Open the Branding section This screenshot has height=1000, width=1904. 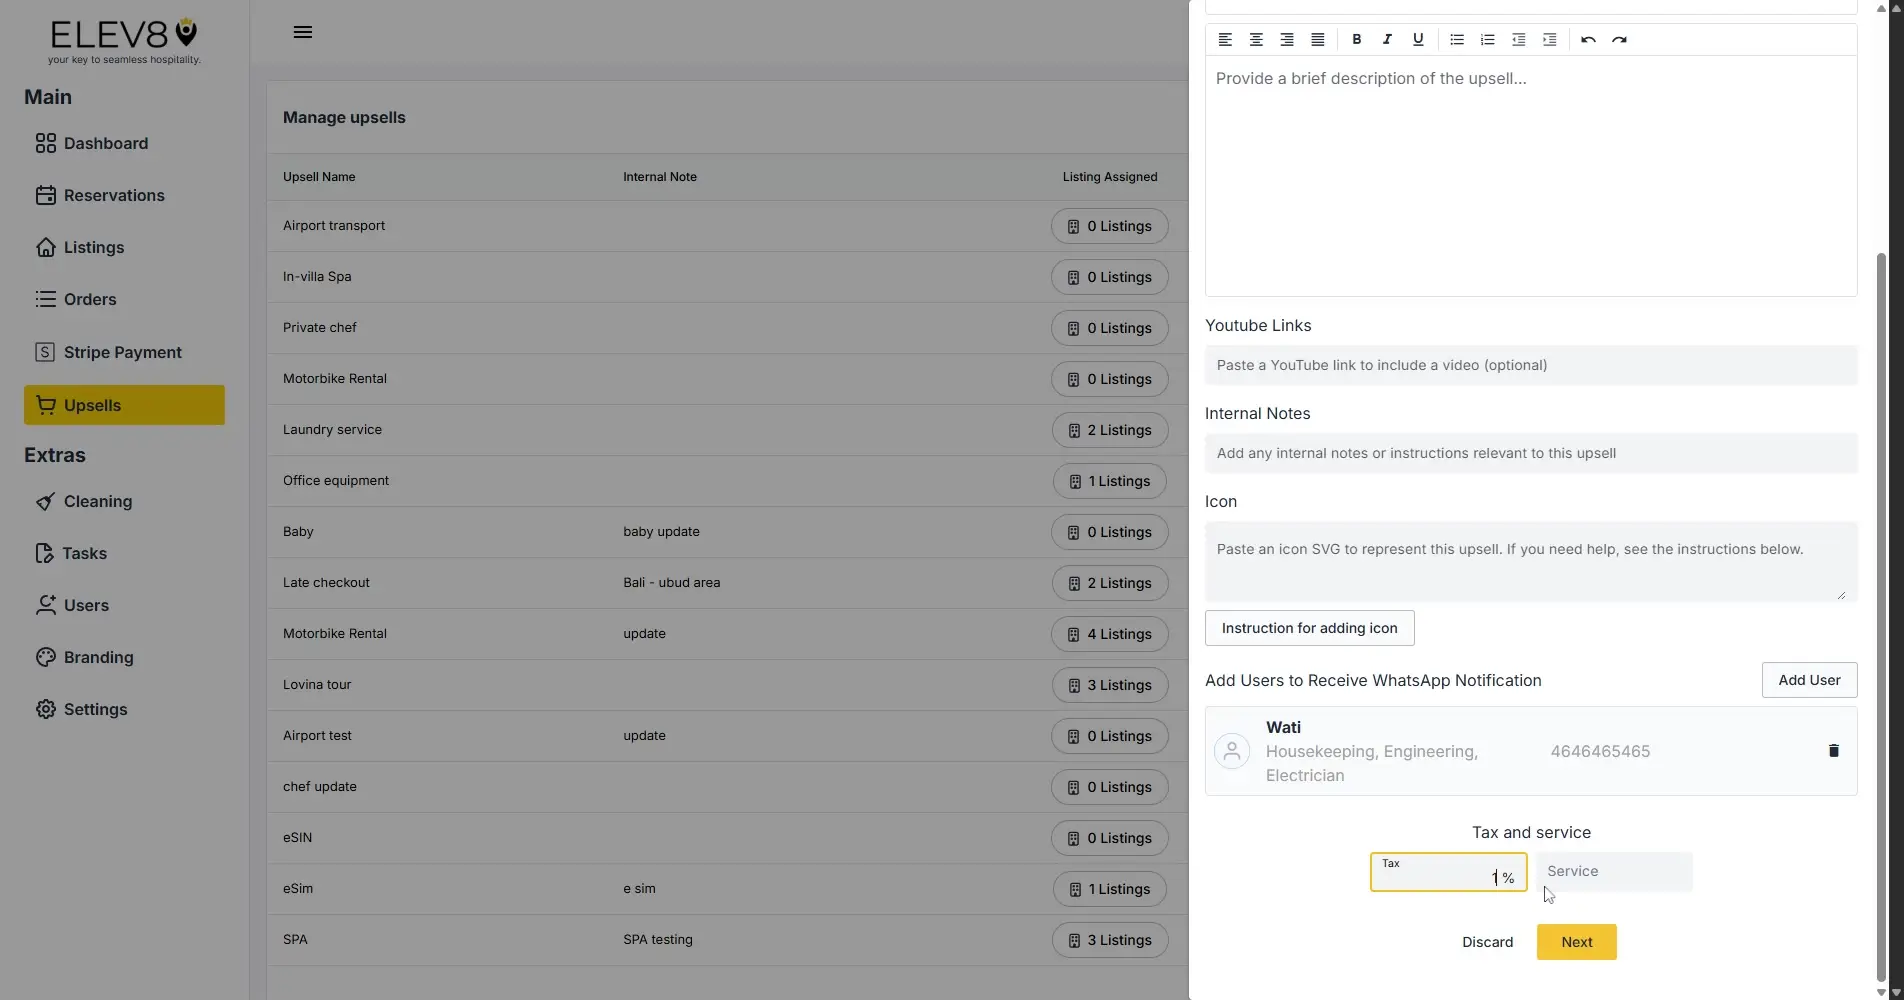(x=98, y=657)
